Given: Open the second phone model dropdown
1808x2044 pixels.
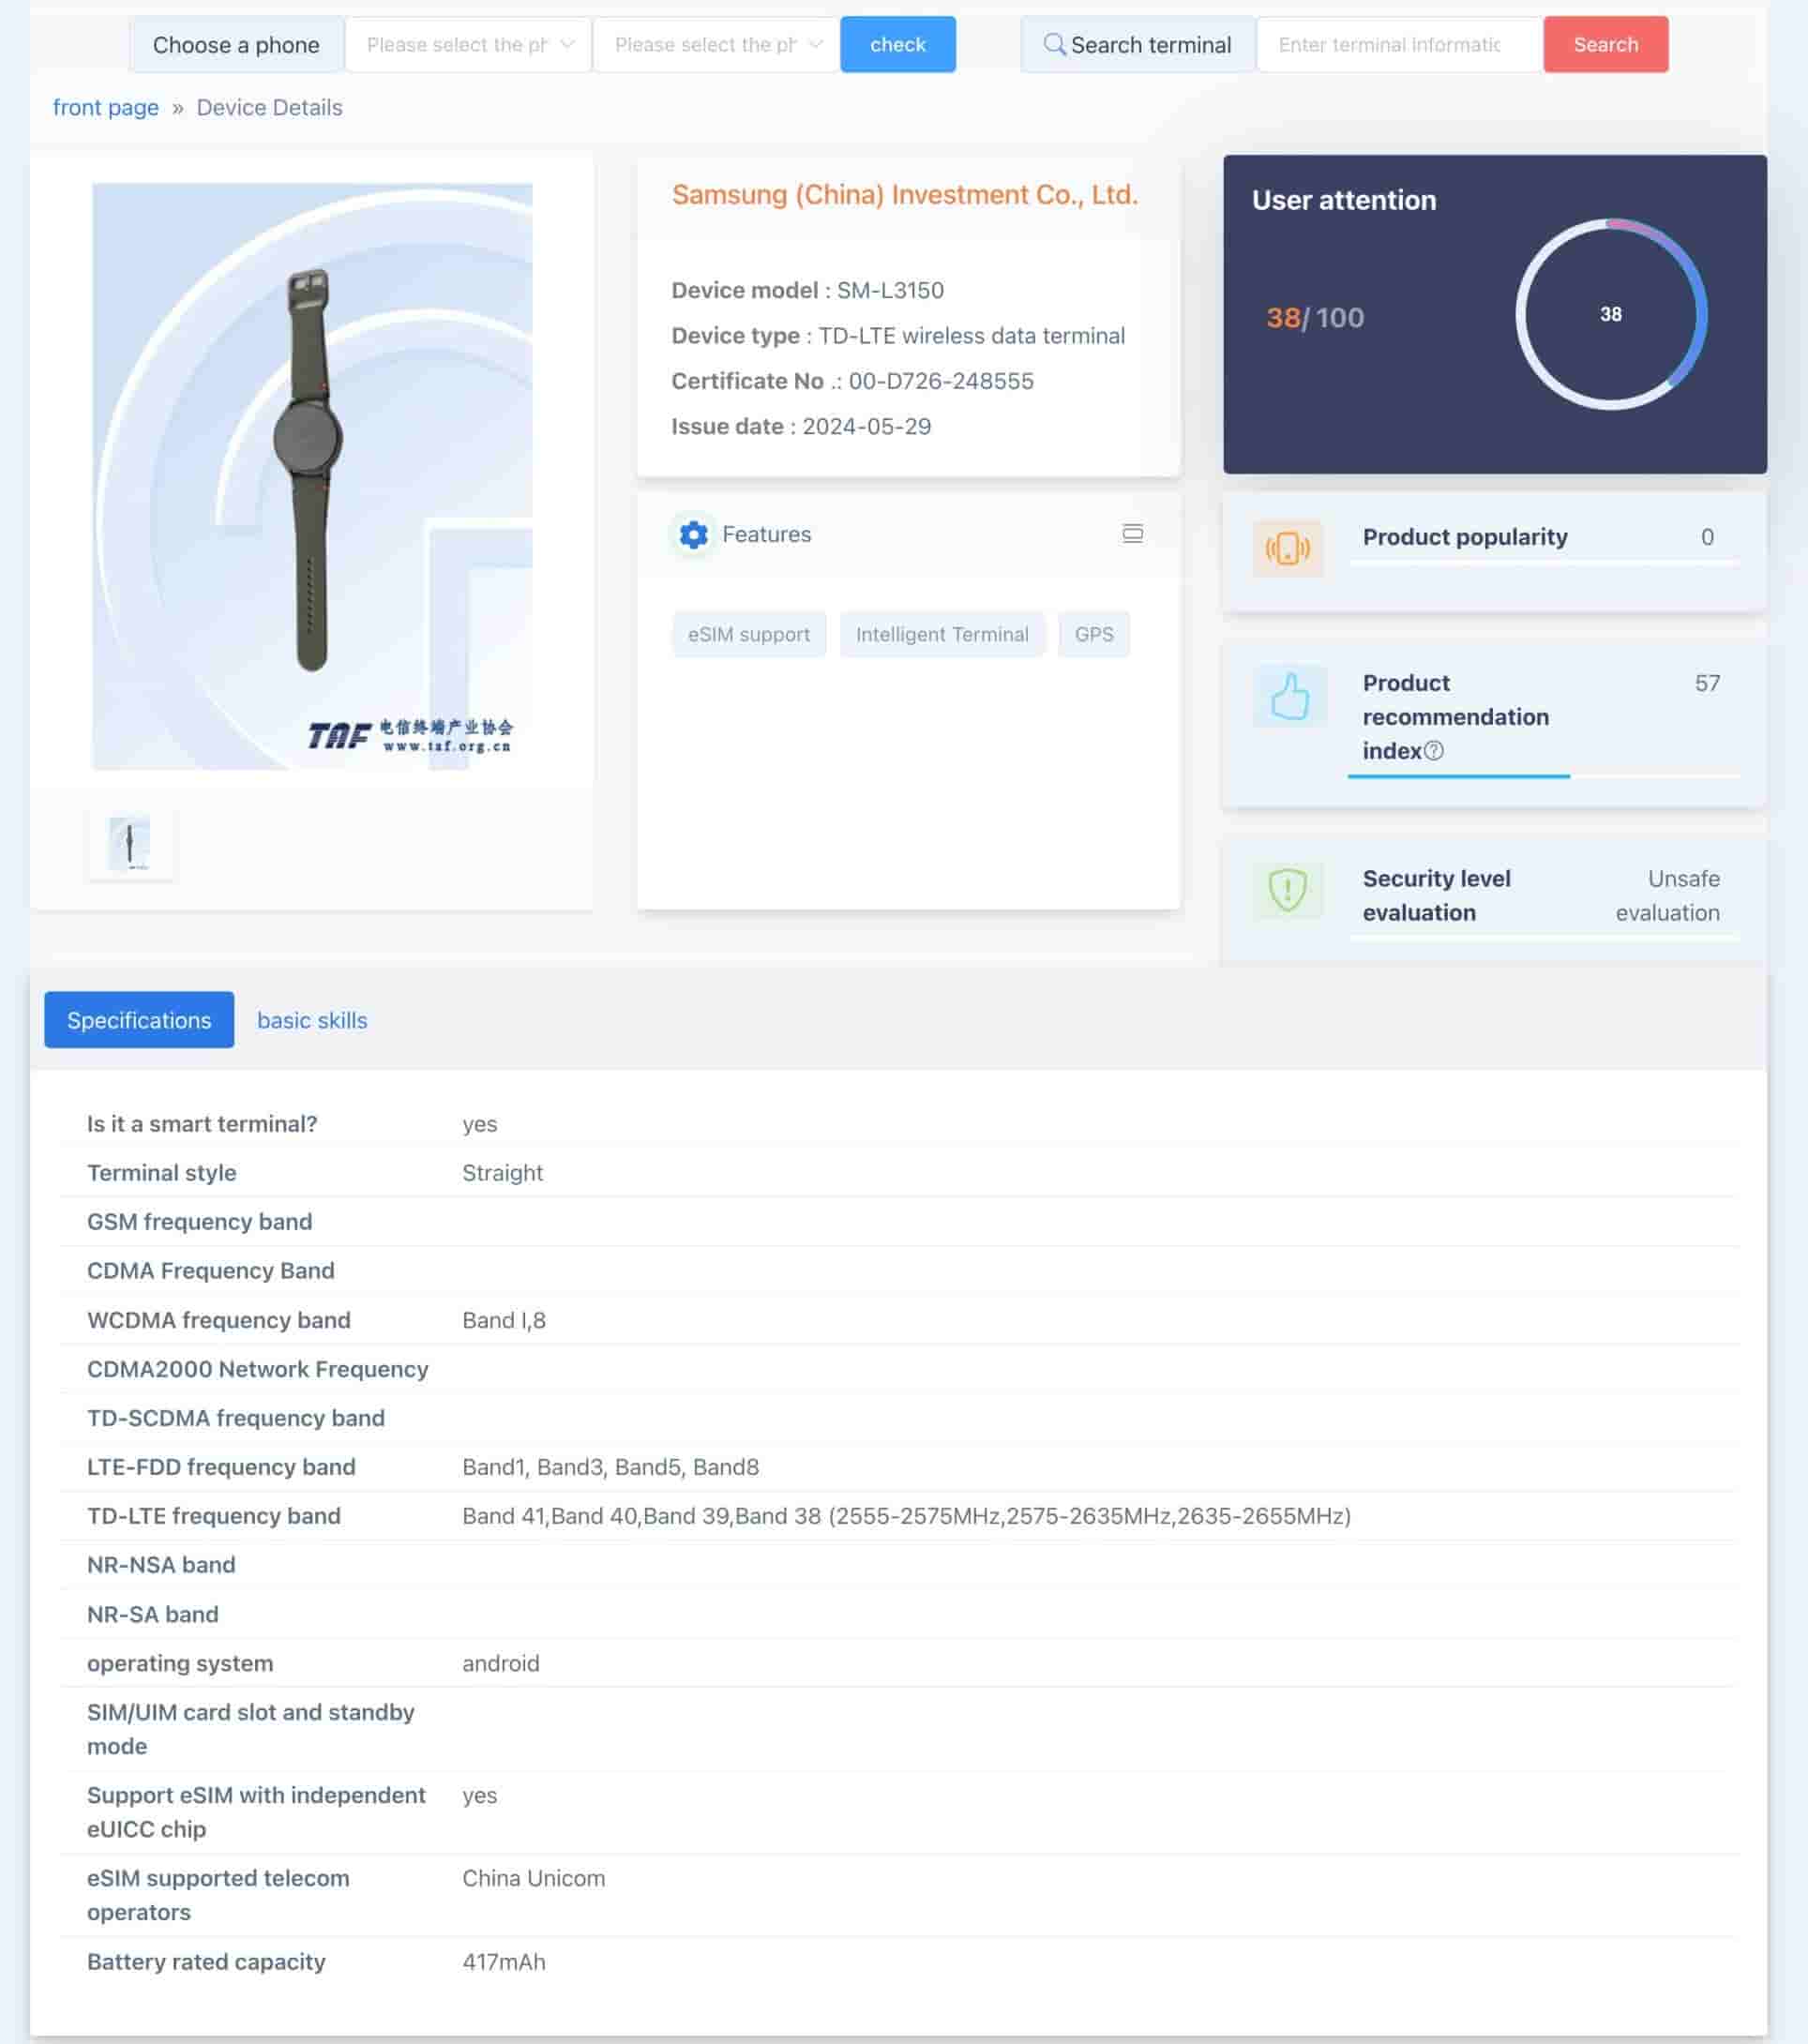Looking at the screenshot, I should tap(716, 45).
